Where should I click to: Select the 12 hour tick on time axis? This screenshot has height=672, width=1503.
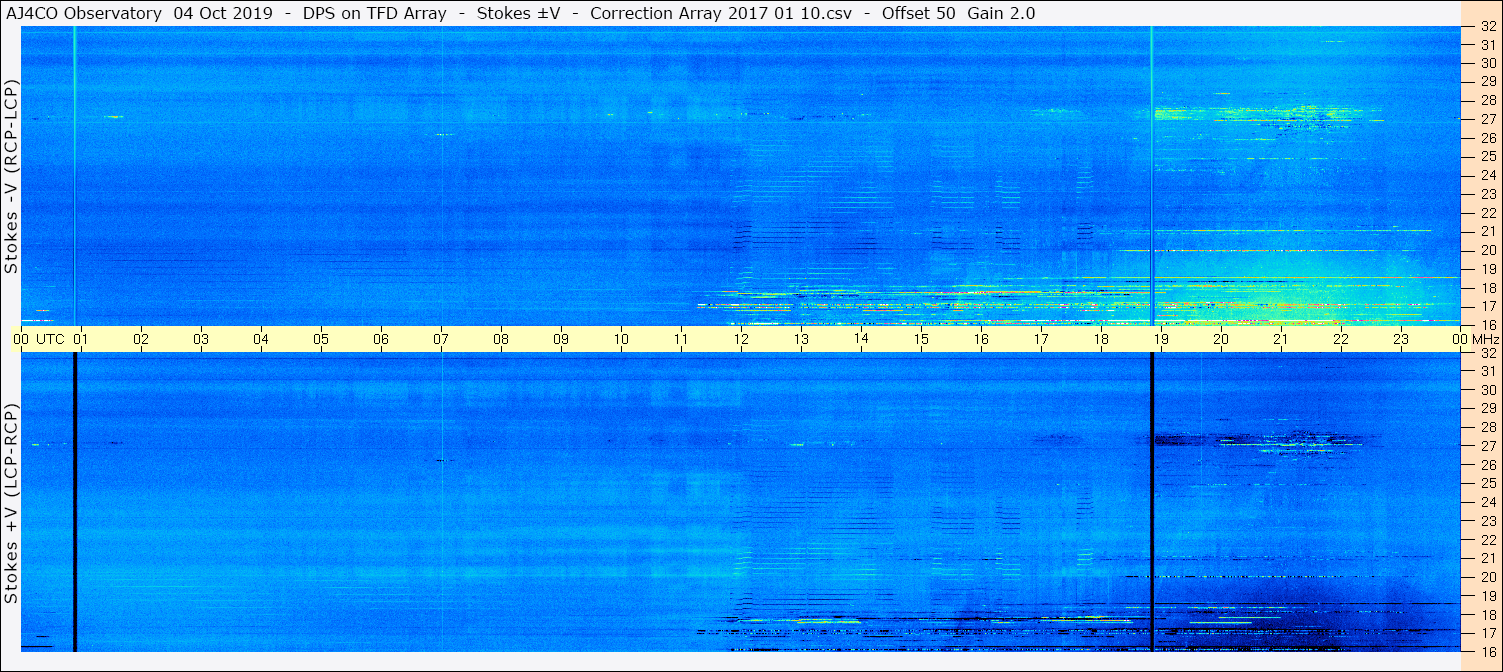(741, 339)
